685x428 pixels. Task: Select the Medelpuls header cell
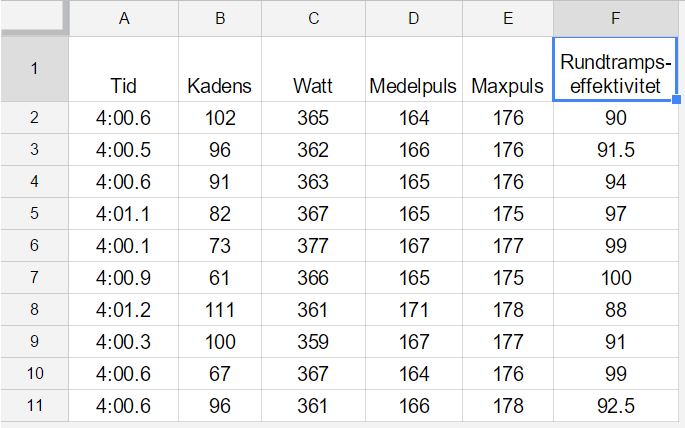click(414, 69)
